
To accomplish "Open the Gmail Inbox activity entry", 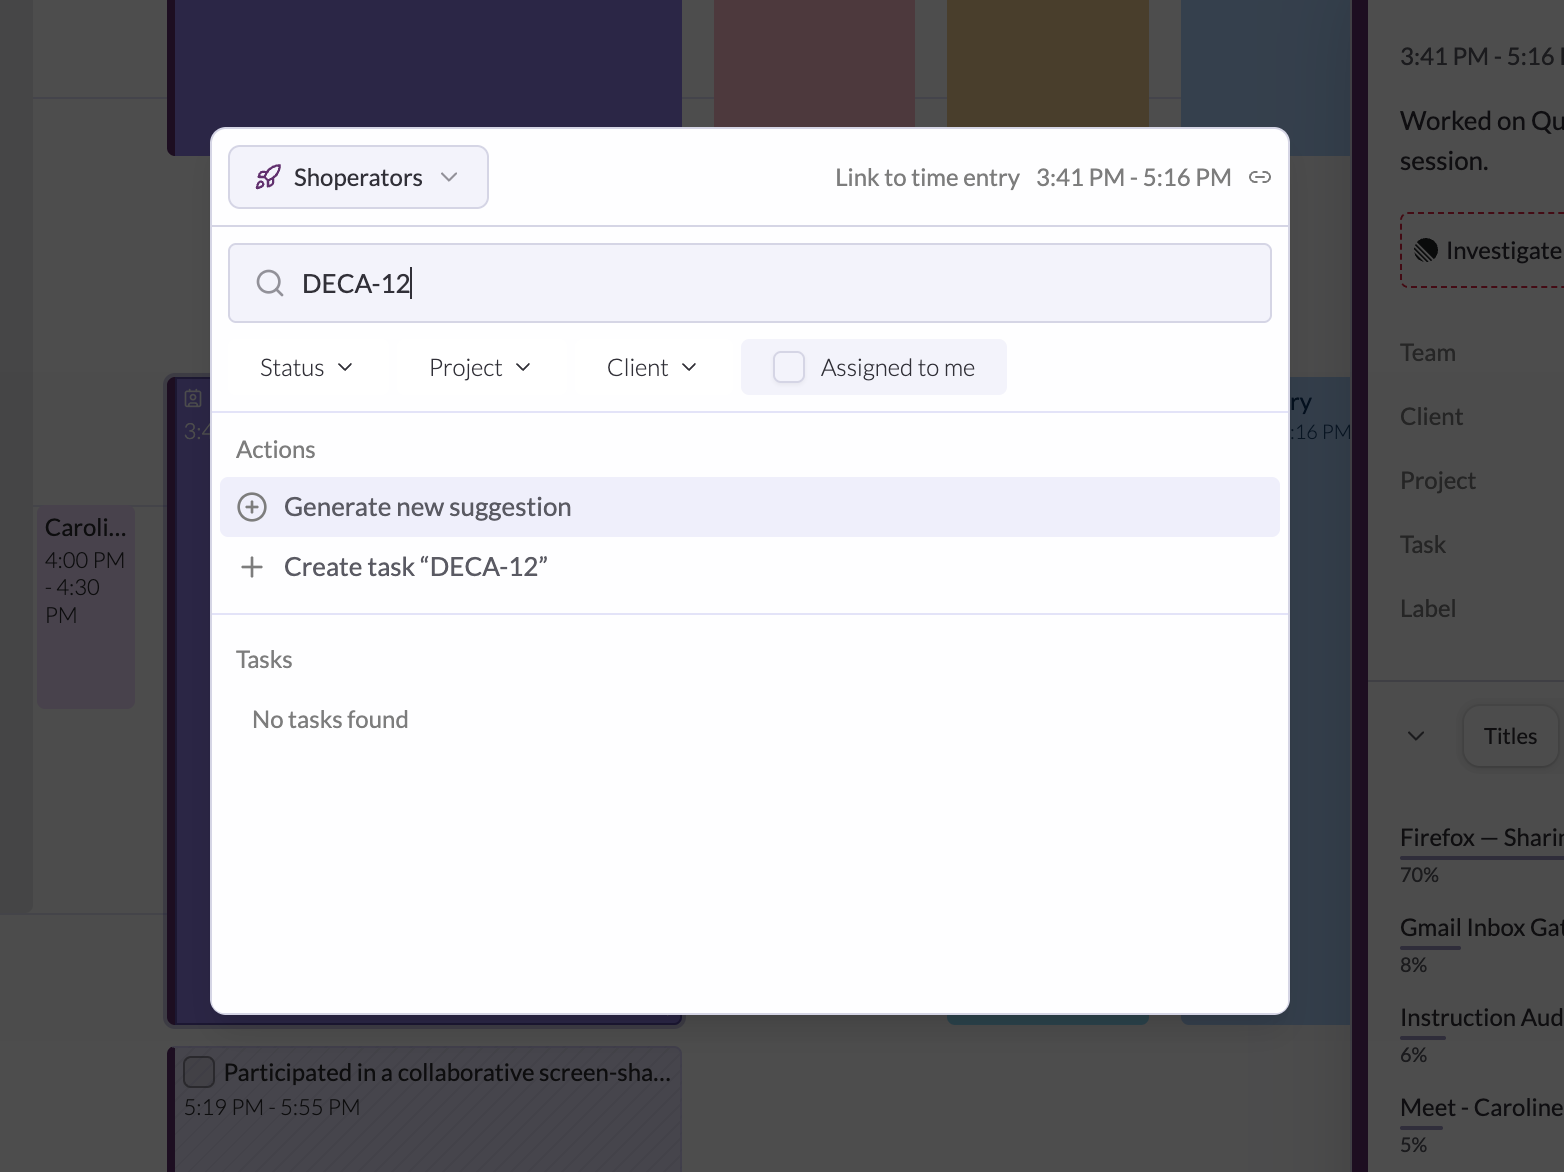I will tap(1481, 928).
